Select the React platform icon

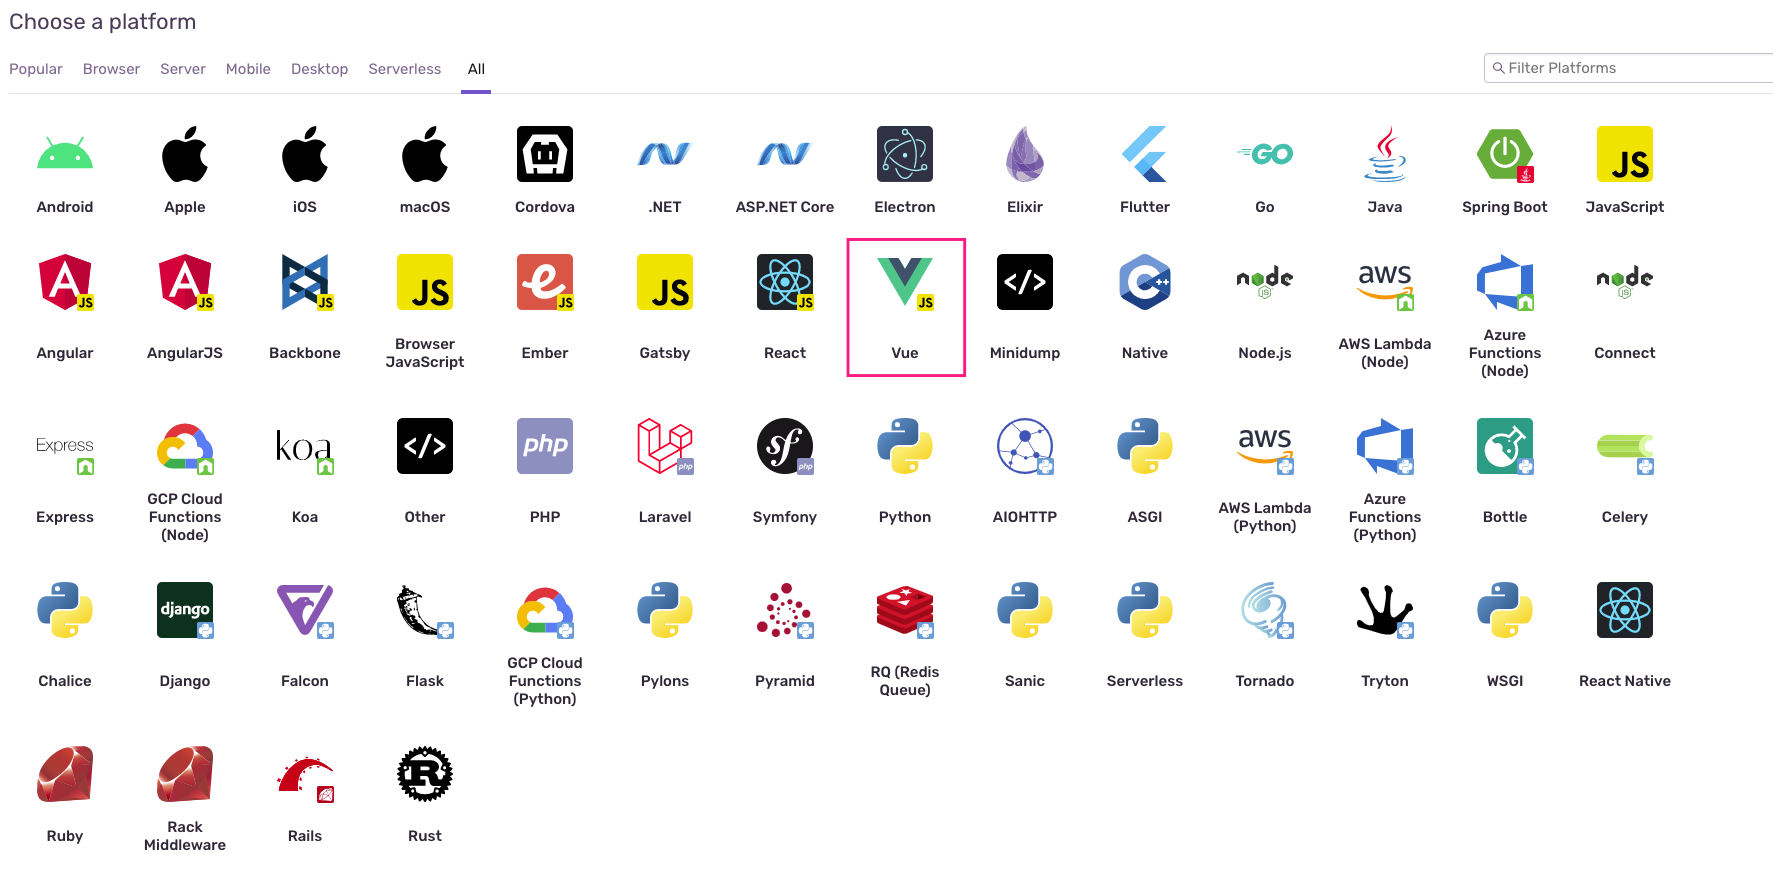[x=785, y=282]
